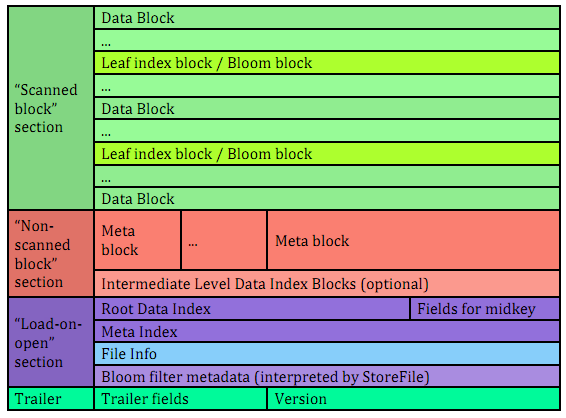Click the ellipsis cell between the Meta blocks
Screen dimensions: 566x418
coord(224,240)
